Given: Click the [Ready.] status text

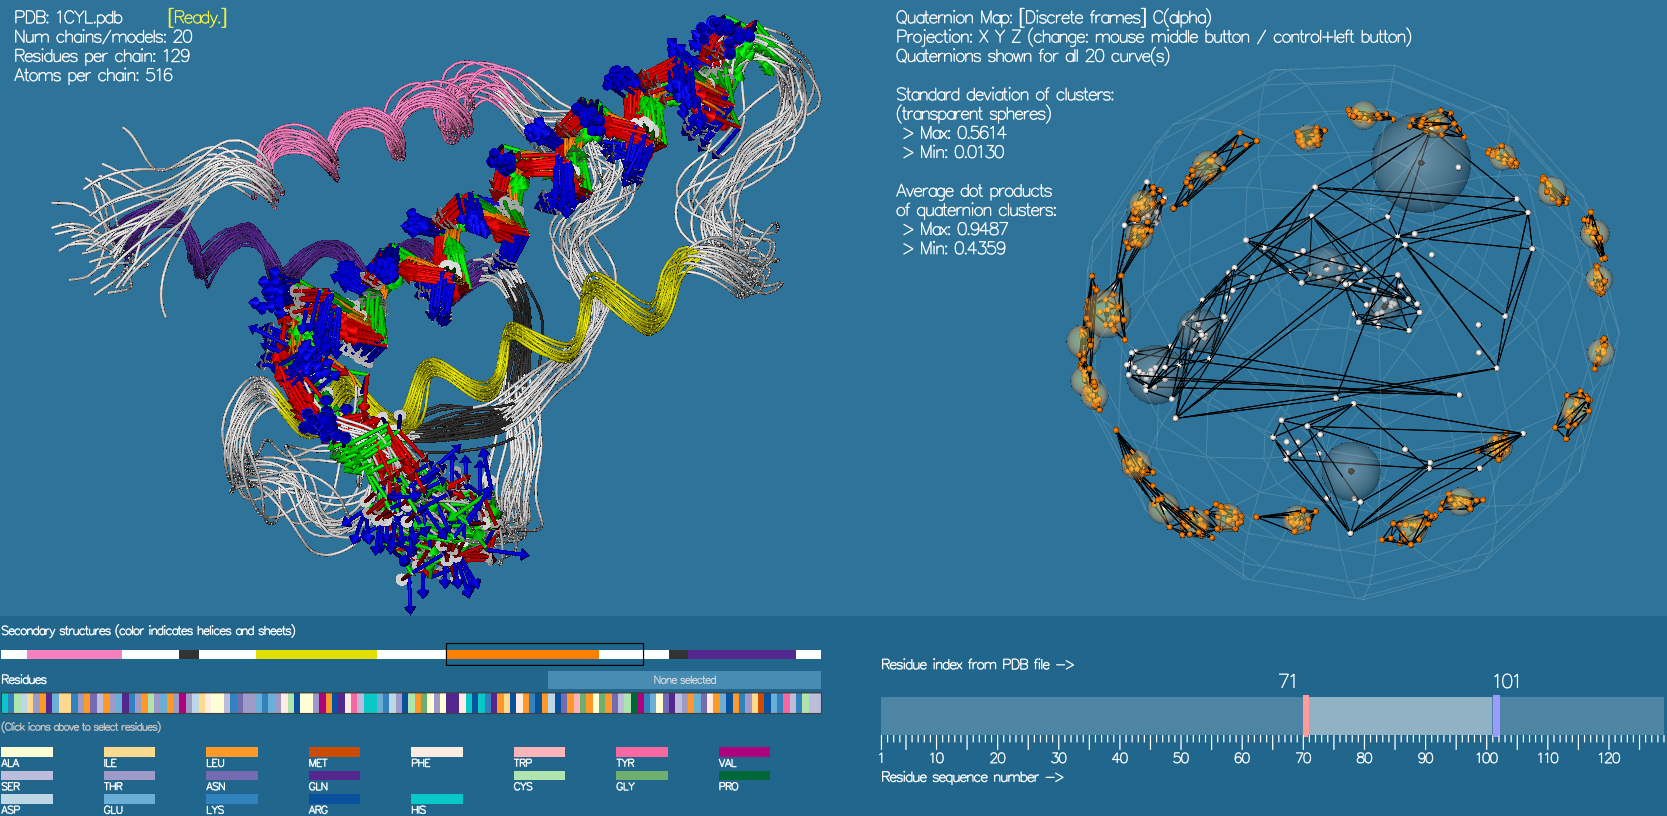Looking at the screenshot, I should click(197, 18).
